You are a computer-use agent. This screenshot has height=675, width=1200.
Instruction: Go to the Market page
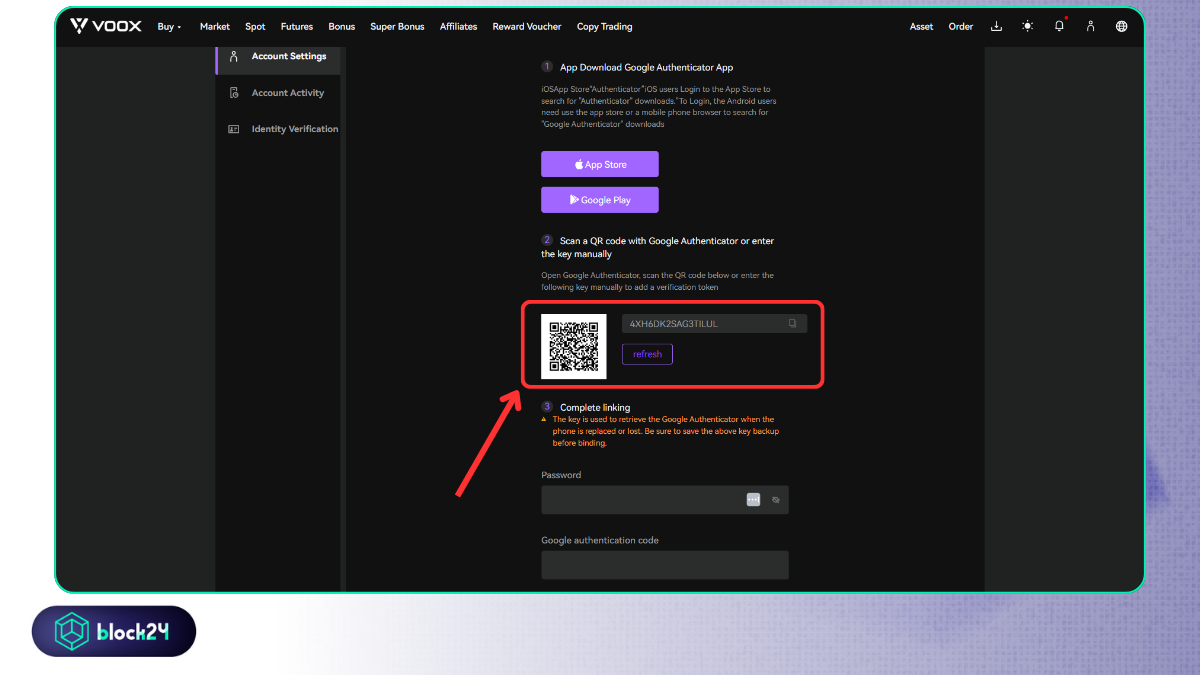215,26
